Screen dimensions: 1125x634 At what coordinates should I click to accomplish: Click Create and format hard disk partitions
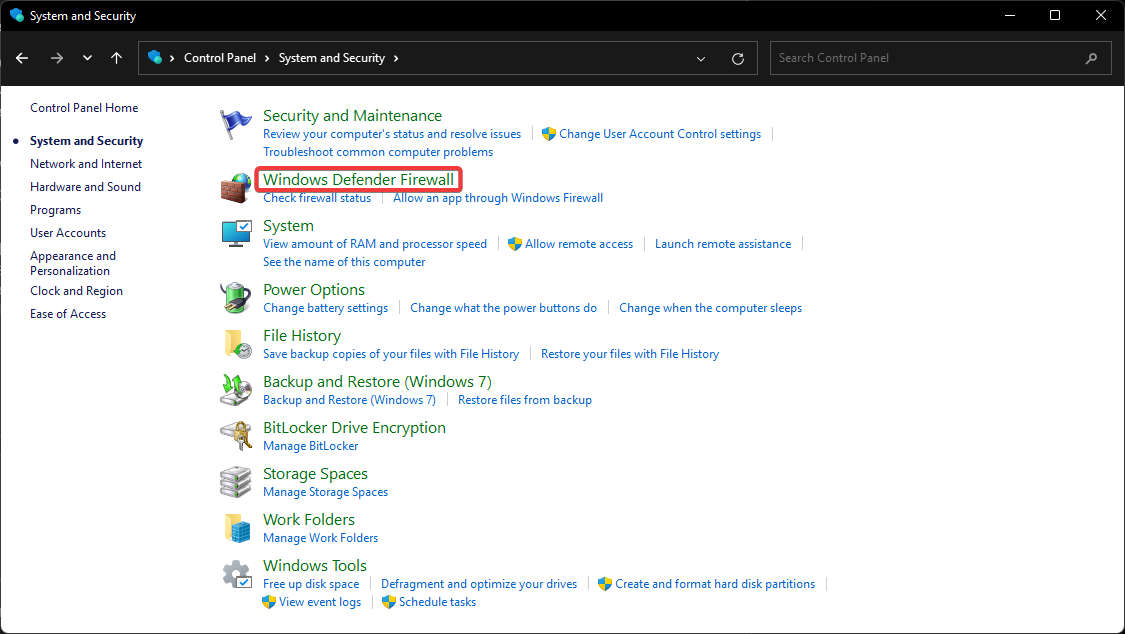715,584
